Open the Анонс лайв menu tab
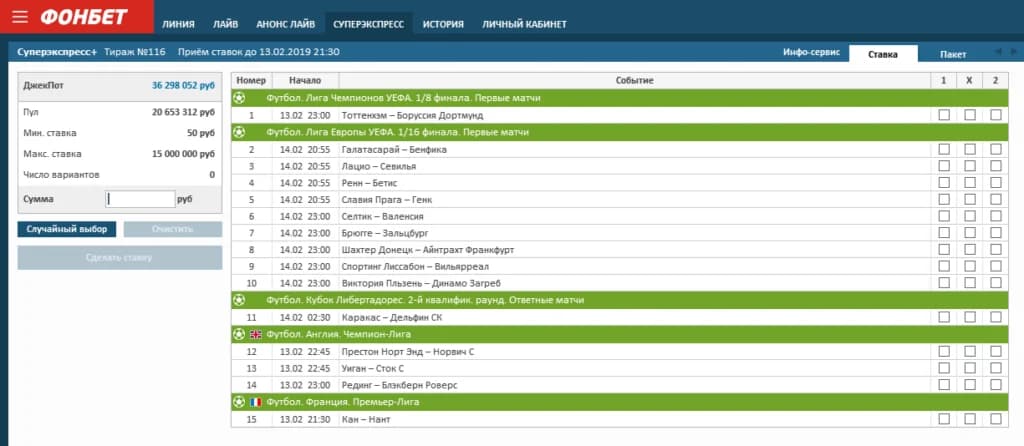The height and width of the screenshot is (446, 1024). coord(285,24)
